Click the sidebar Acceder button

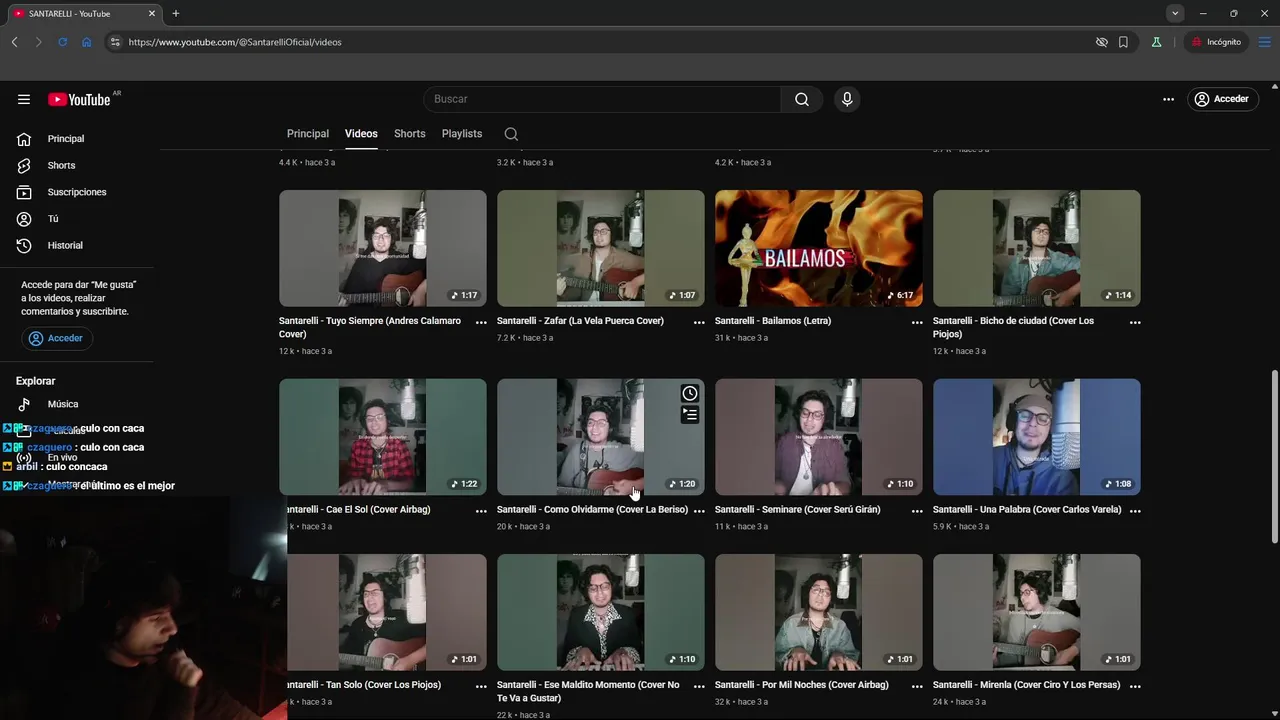point(56,338)
